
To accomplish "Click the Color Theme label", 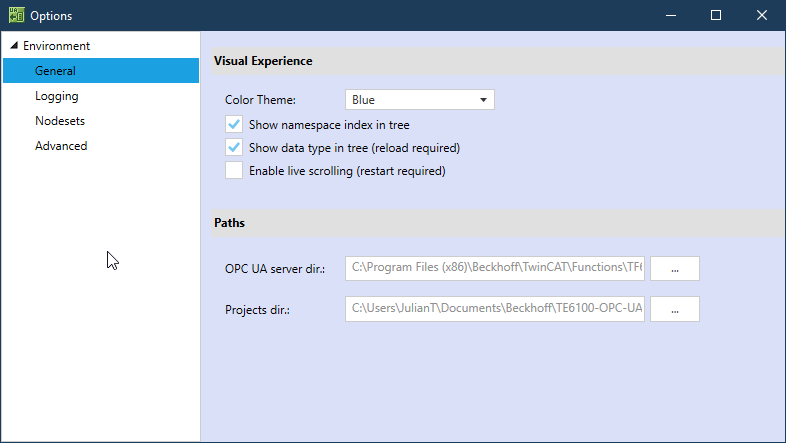I will click(x=260, y=100).
